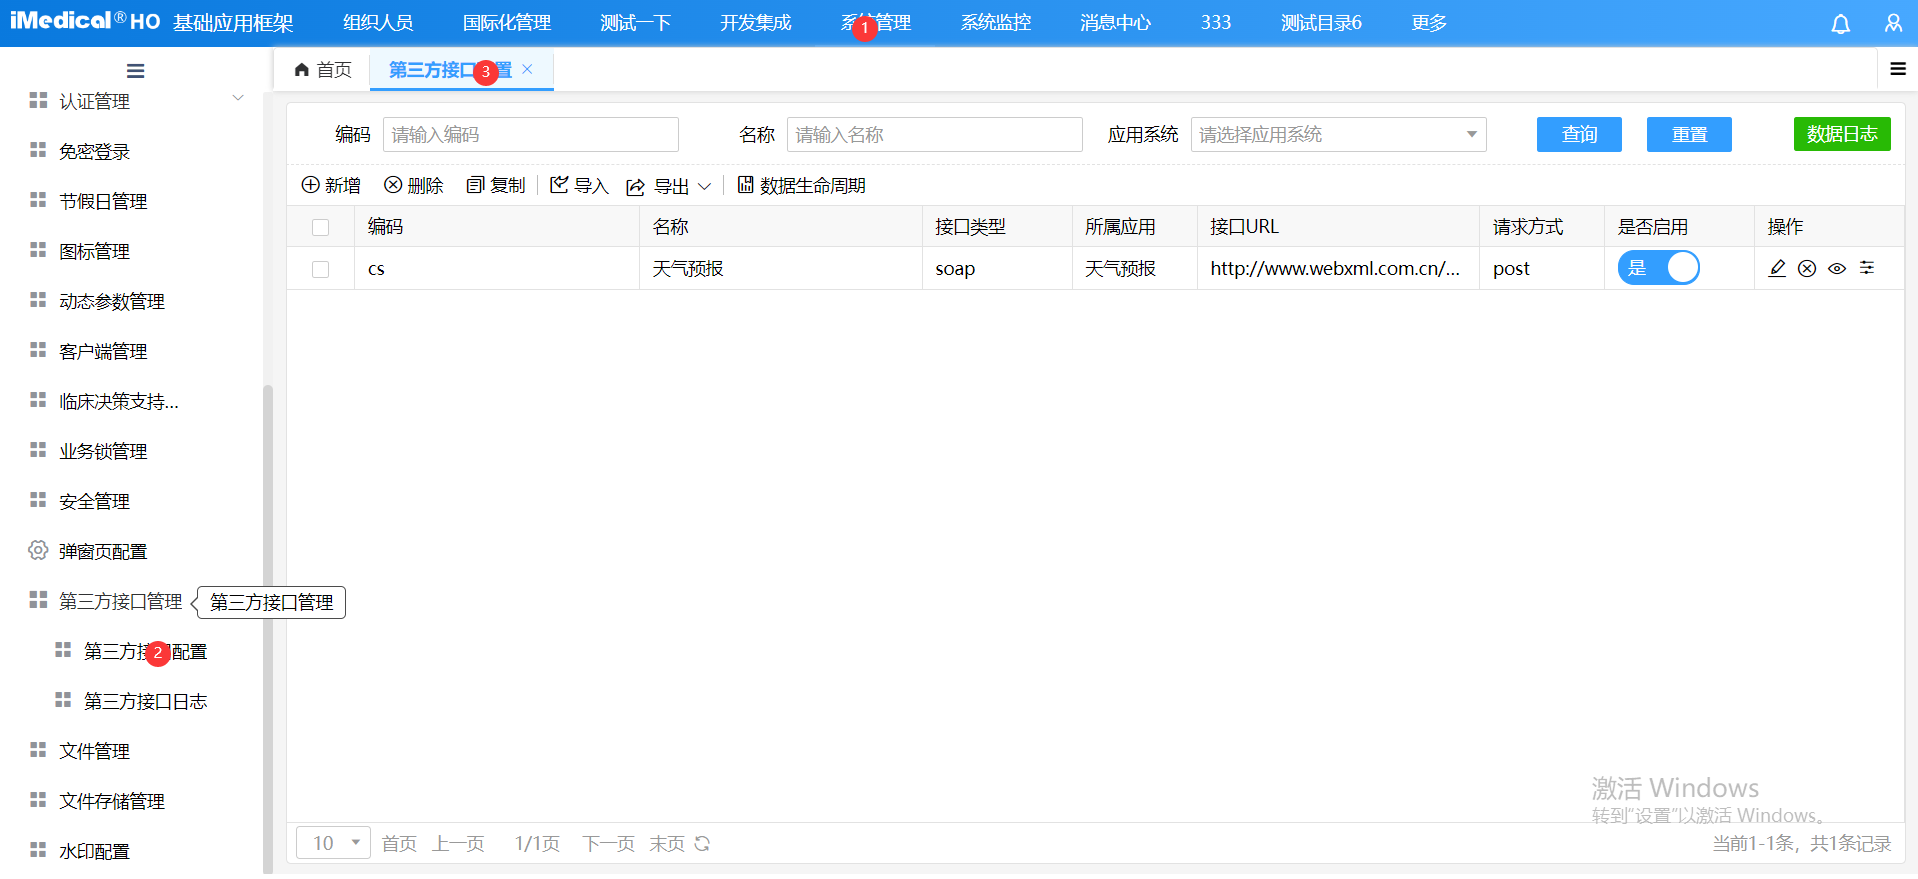Screen dimensions: 1918x879
Task: Open the page size 10 dropdown
Action: [x=333, y=843]
